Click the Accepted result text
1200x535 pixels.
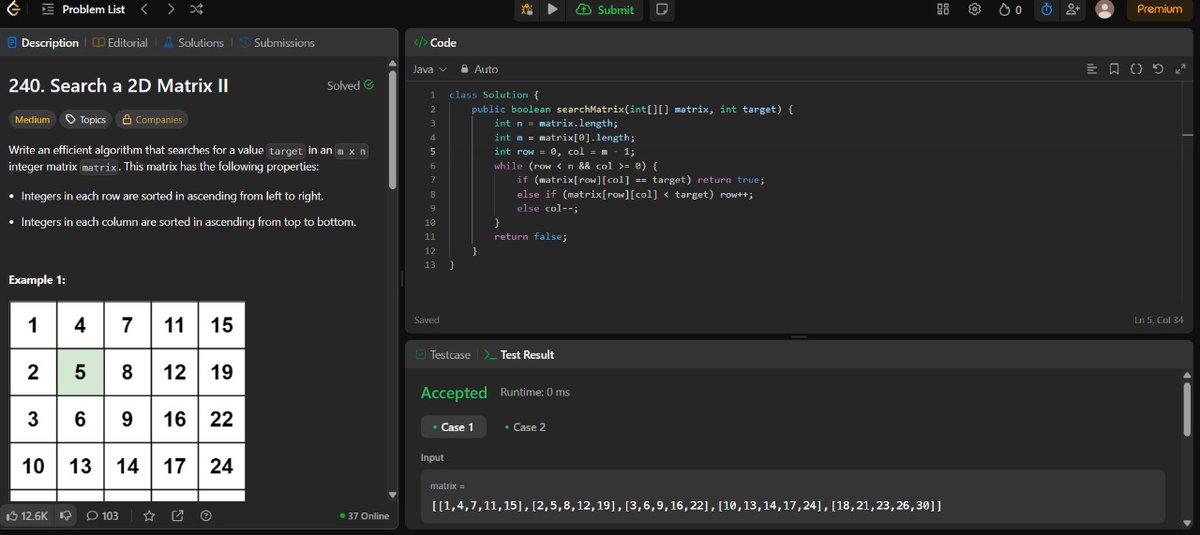click(x=454, y=393)
